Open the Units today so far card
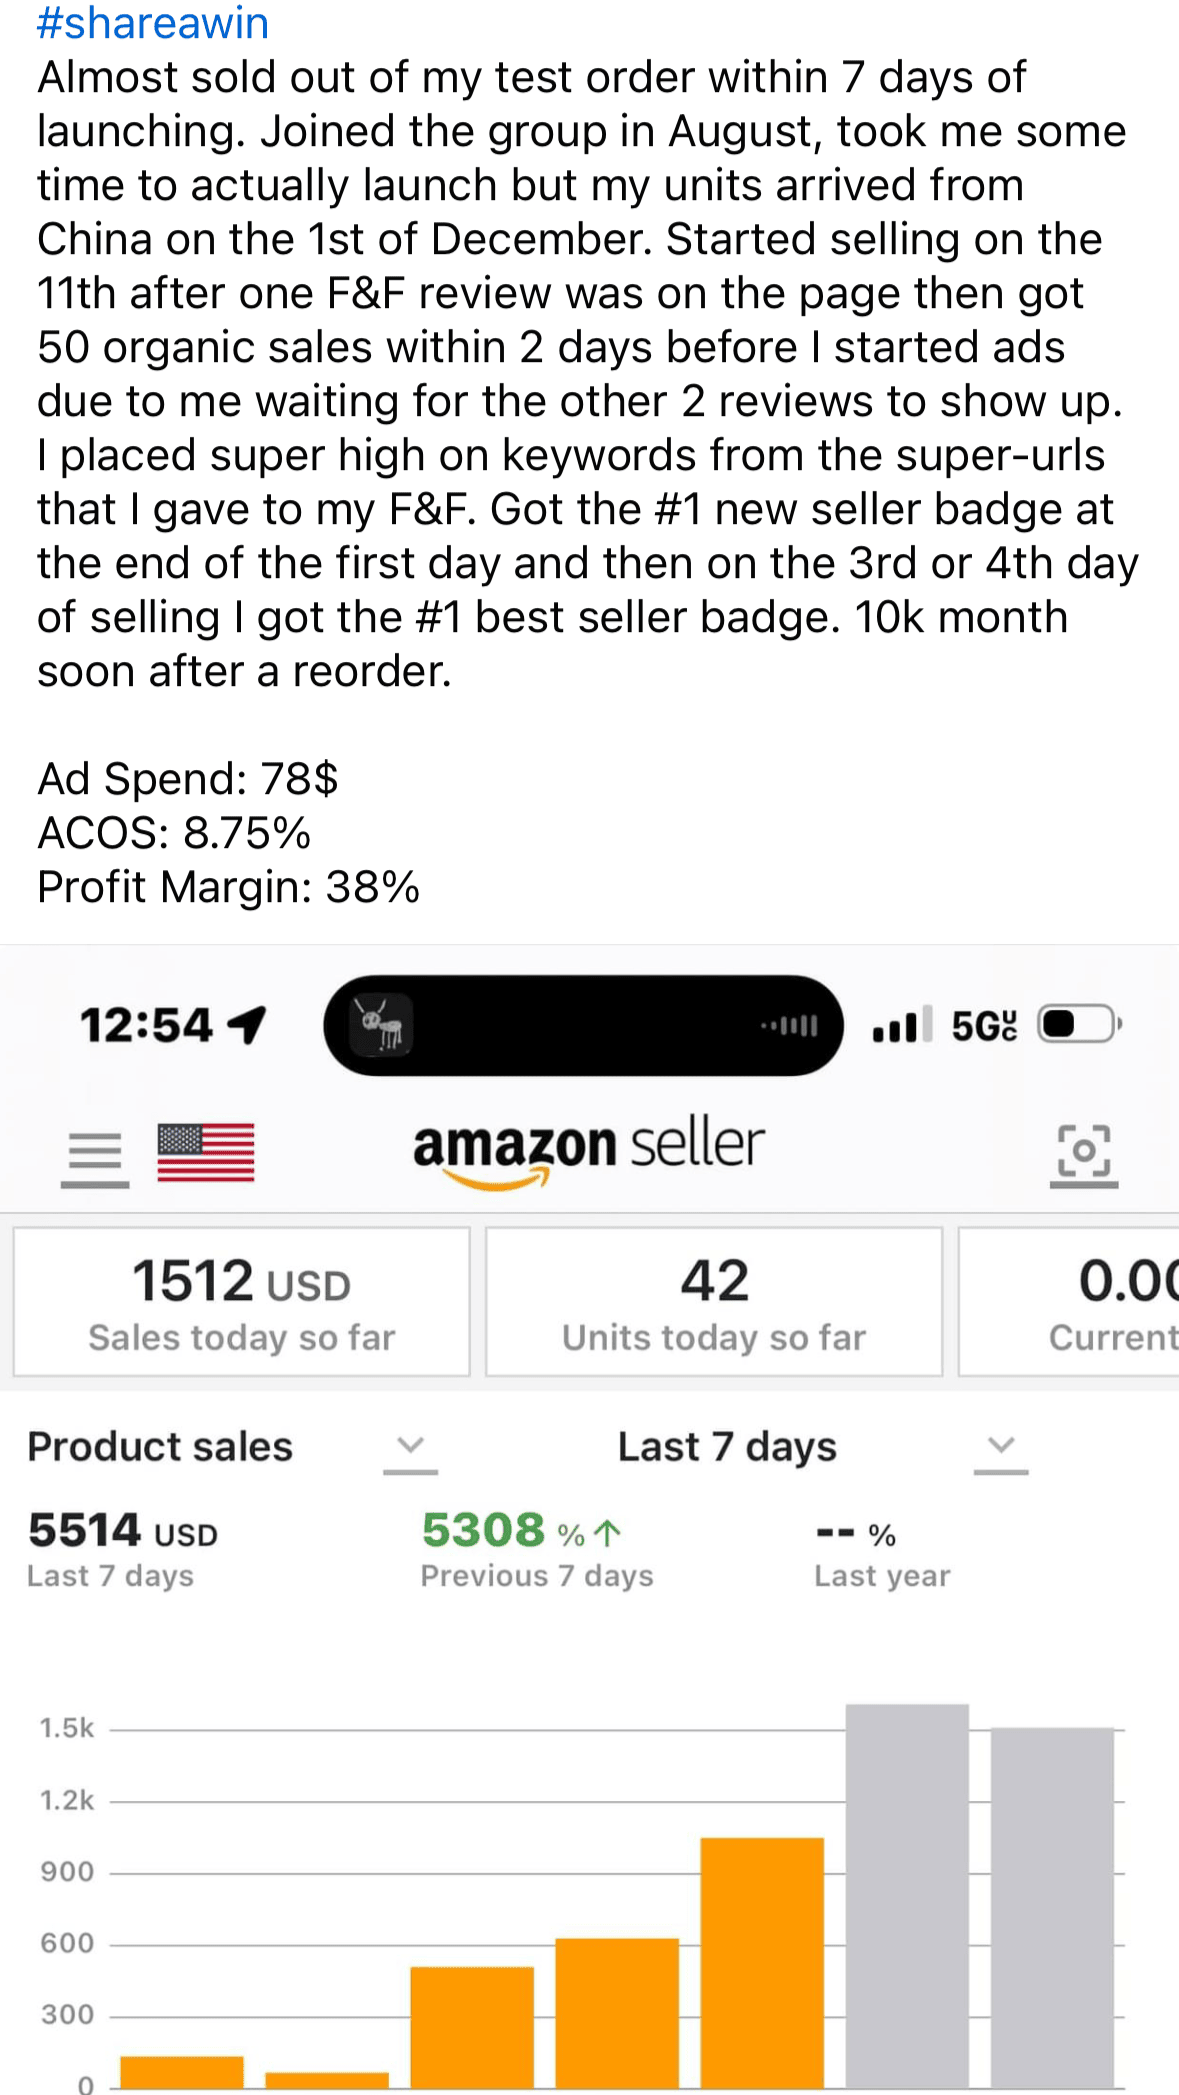Screen dimensions: 1179x2095 (x=714, y=1302)
